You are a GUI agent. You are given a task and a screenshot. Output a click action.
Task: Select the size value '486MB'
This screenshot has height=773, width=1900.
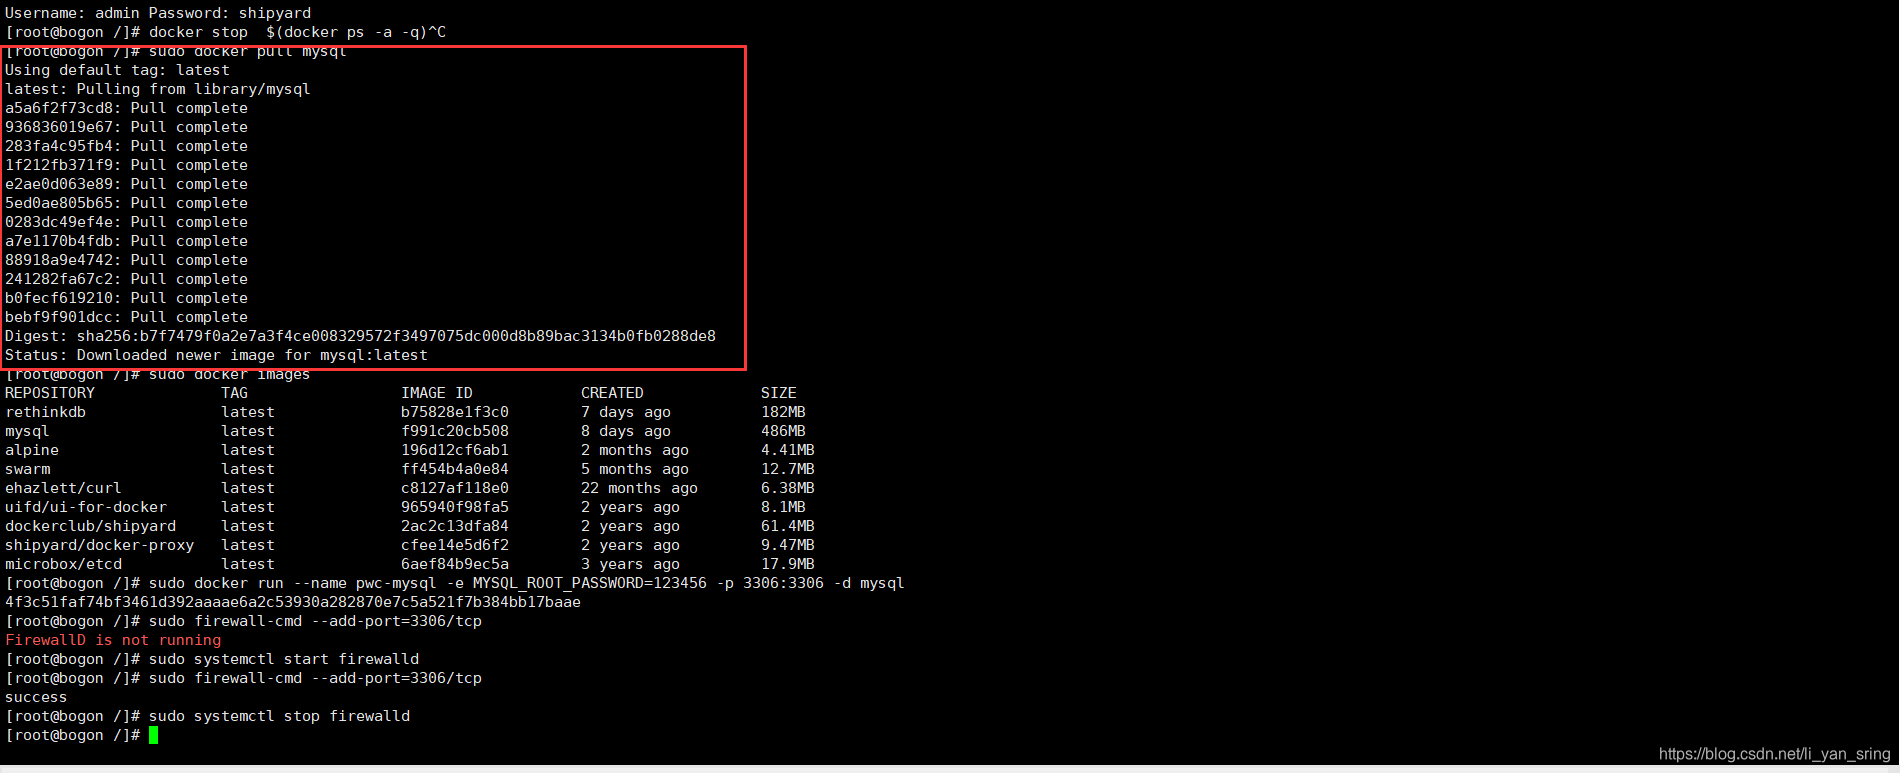click(783, 431)
